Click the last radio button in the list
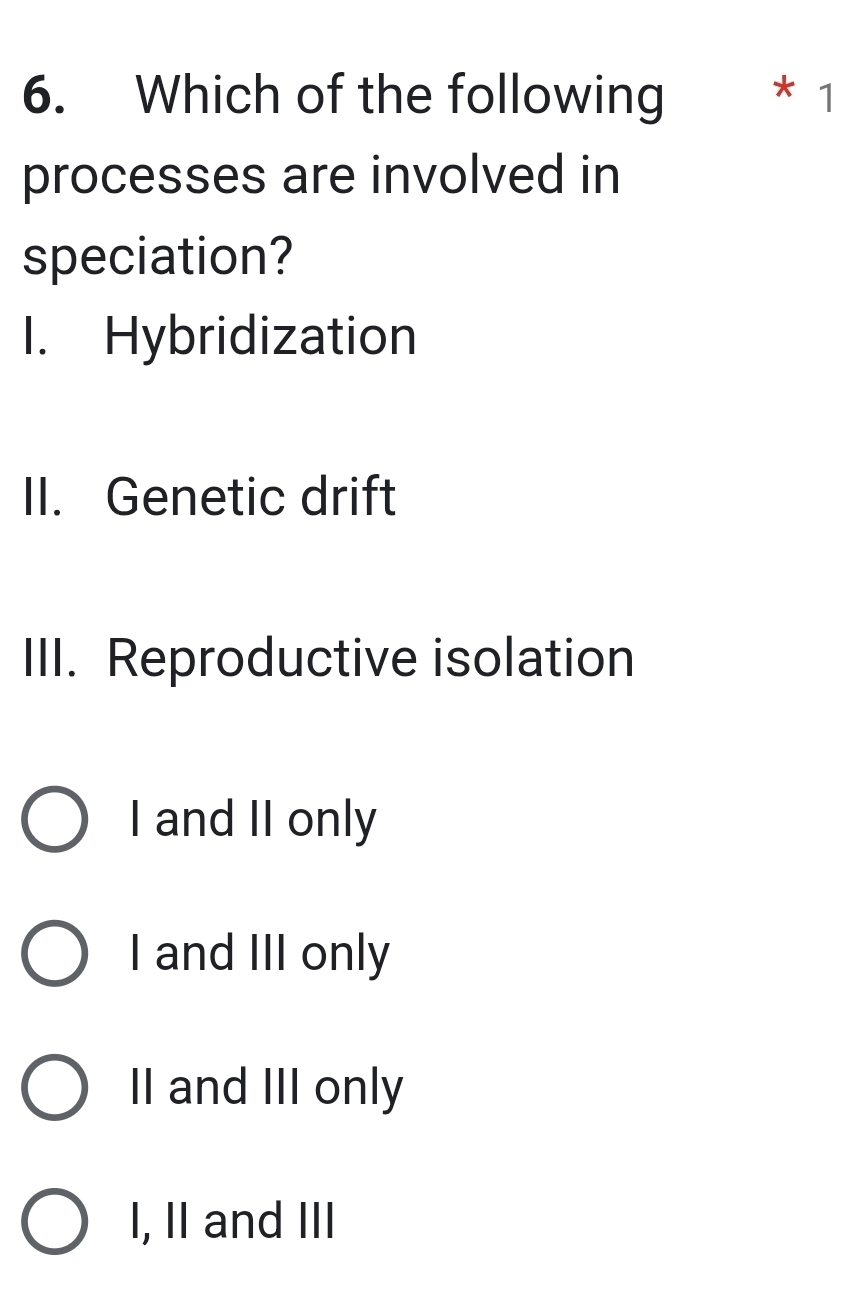The height and width of the screenshot is (1303, 843). [55, 1221]
